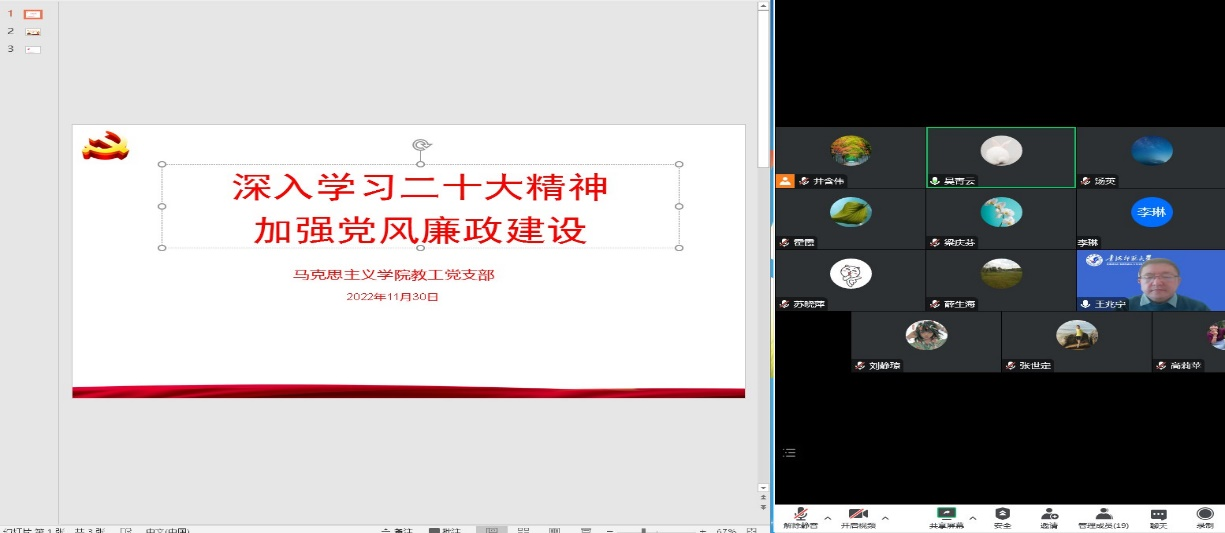1225x533 pixels.
Task: Expand audio options arrow beside mute button
Action: [827, 518]
